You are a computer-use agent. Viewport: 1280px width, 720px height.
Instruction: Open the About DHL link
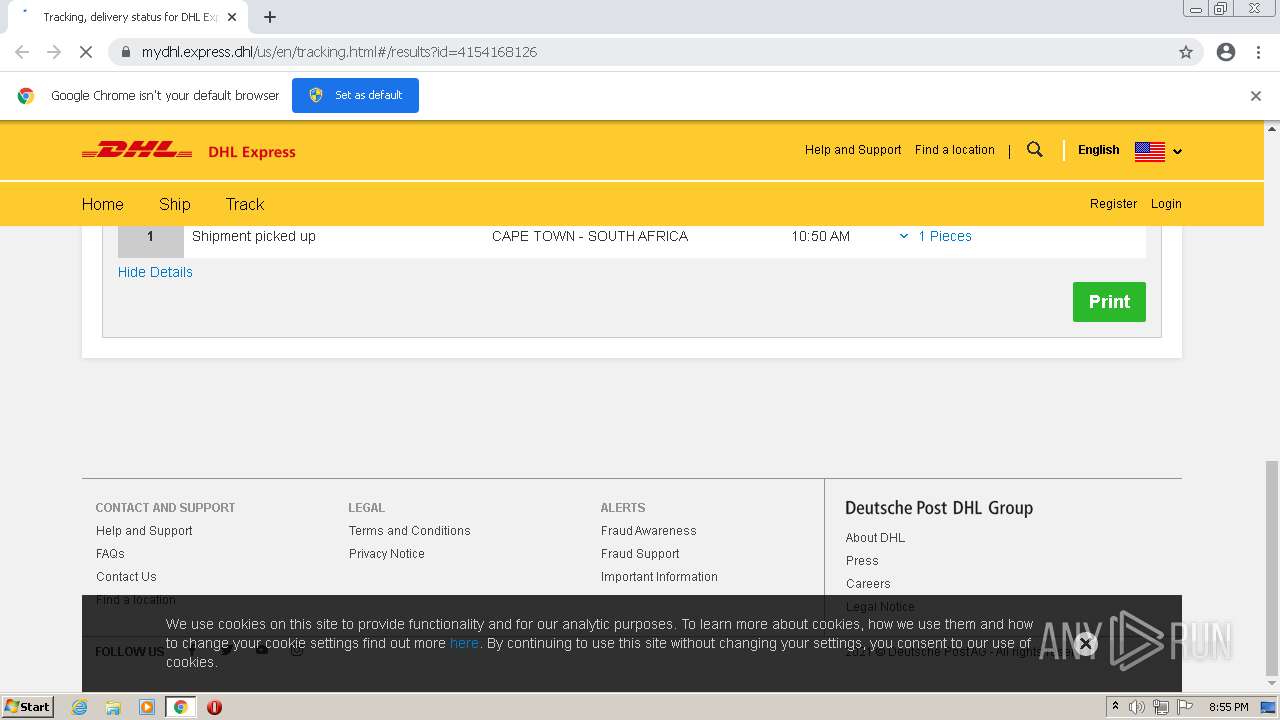pyautogui.click(x=875, y=538)
